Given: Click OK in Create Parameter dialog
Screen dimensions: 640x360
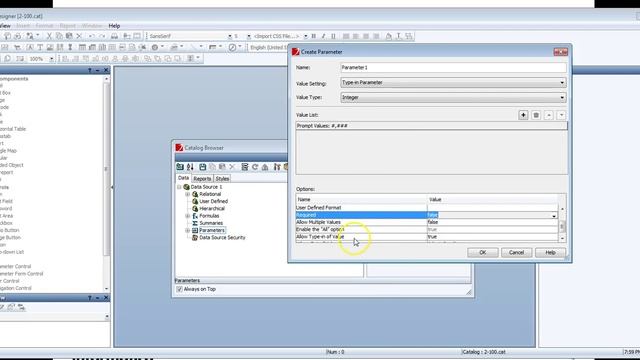Looking at the screenshot, I should 482,253.
